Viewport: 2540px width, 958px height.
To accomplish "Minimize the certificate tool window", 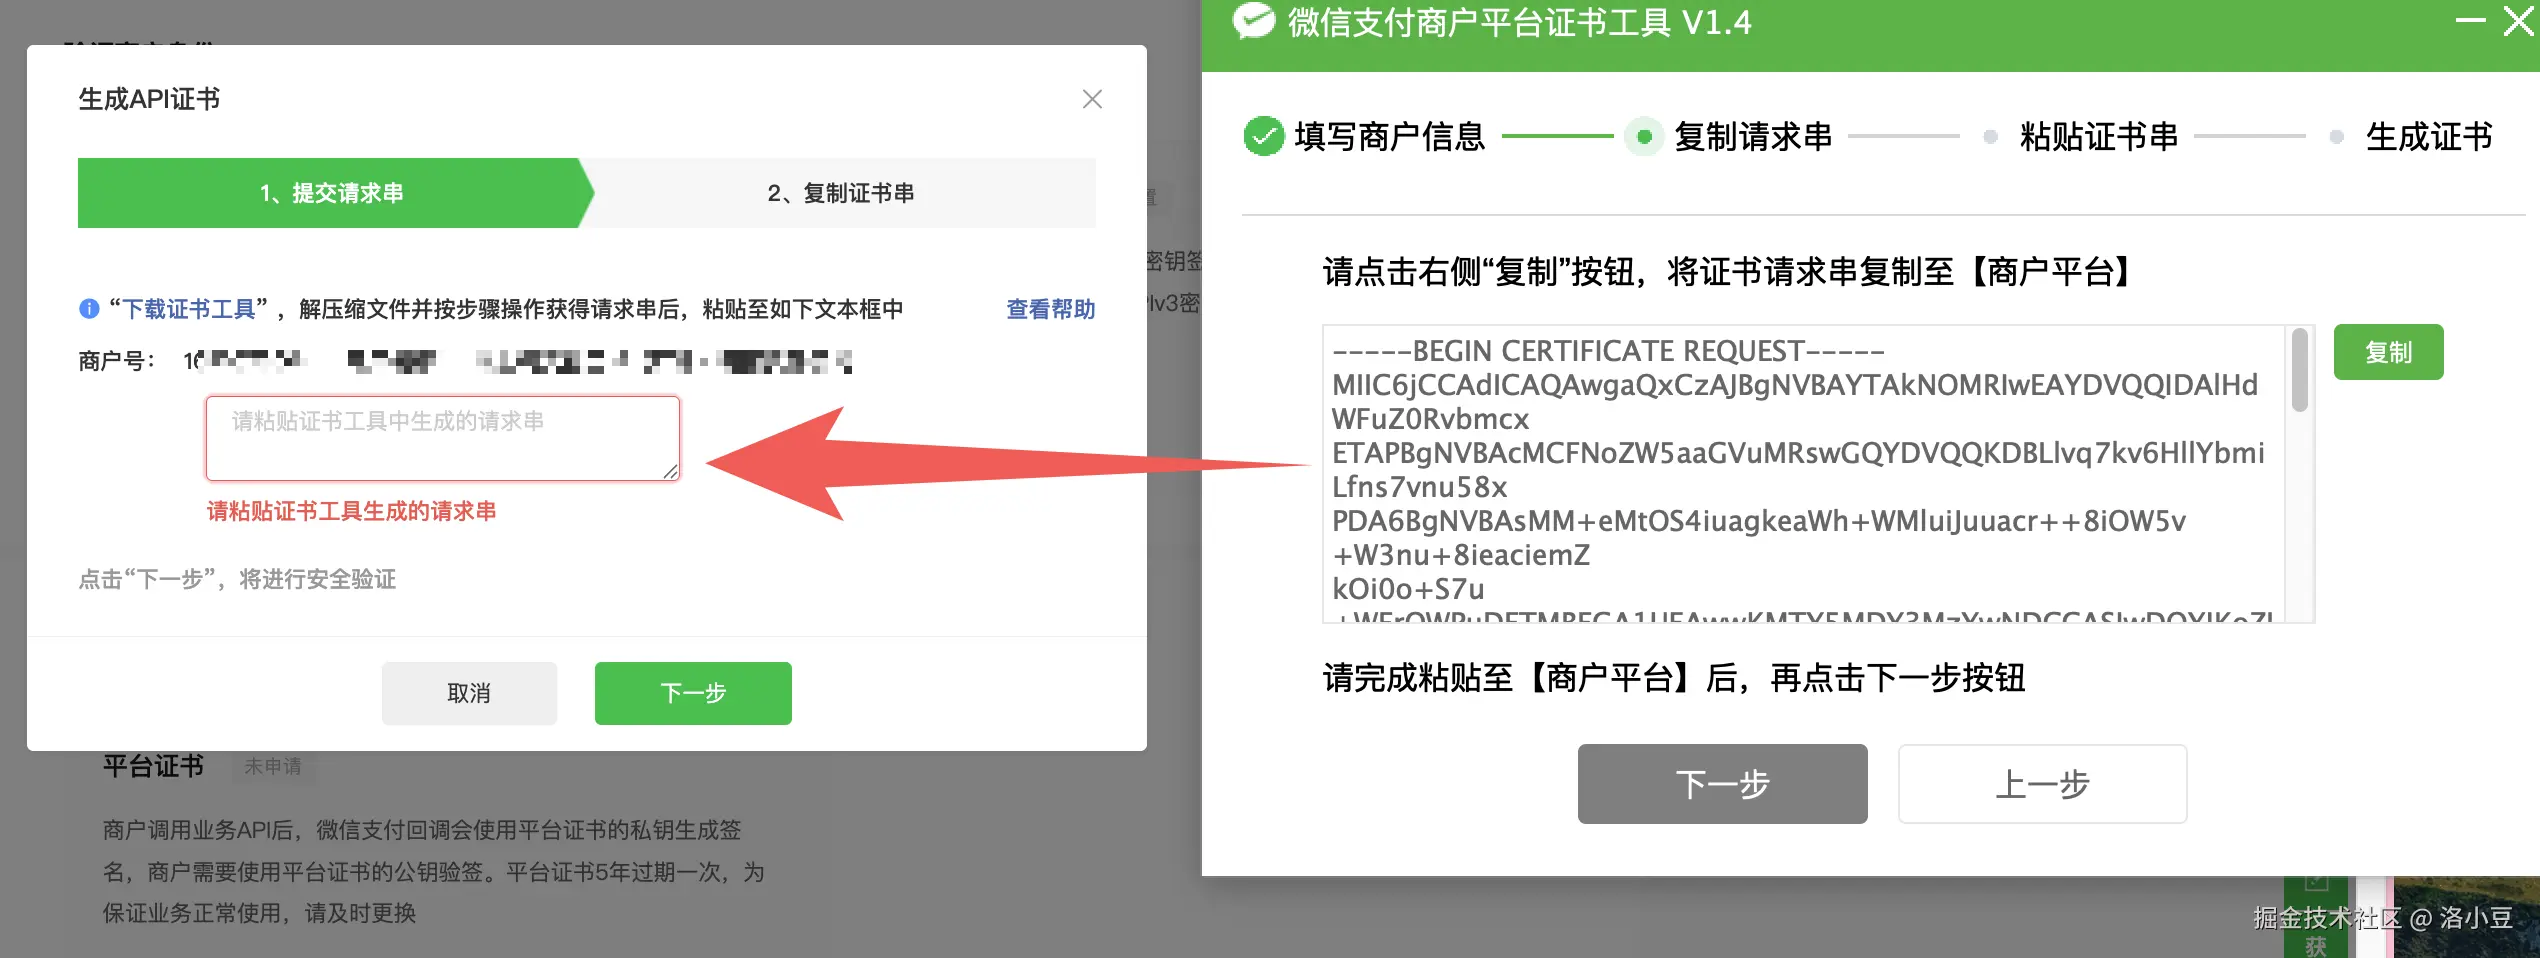I will pyautogui.click(x=2470, y=20).
